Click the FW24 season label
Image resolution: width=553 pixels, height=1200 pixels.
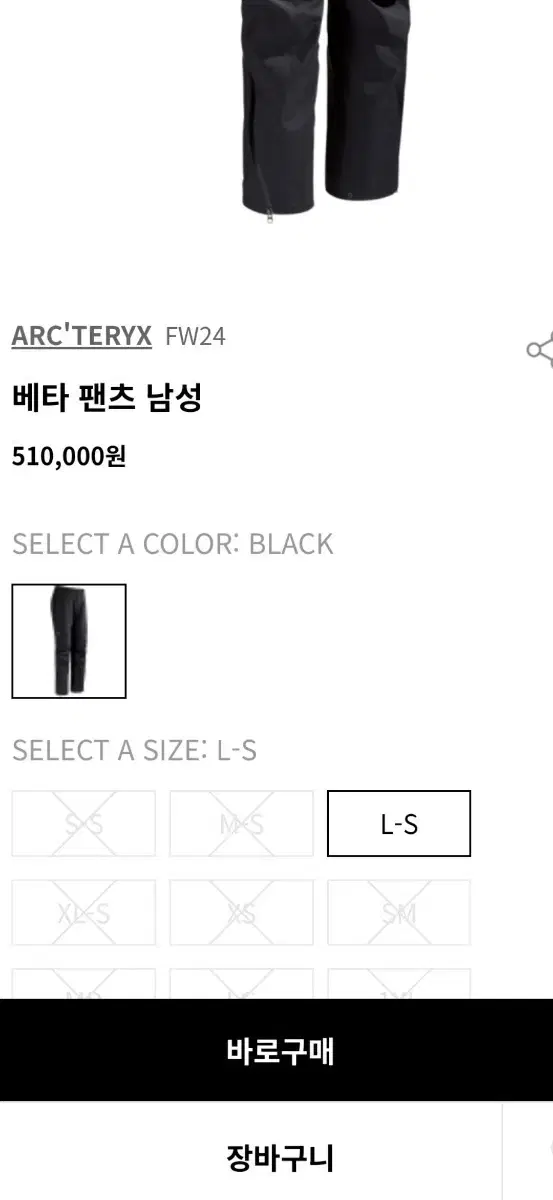[195, 336]
